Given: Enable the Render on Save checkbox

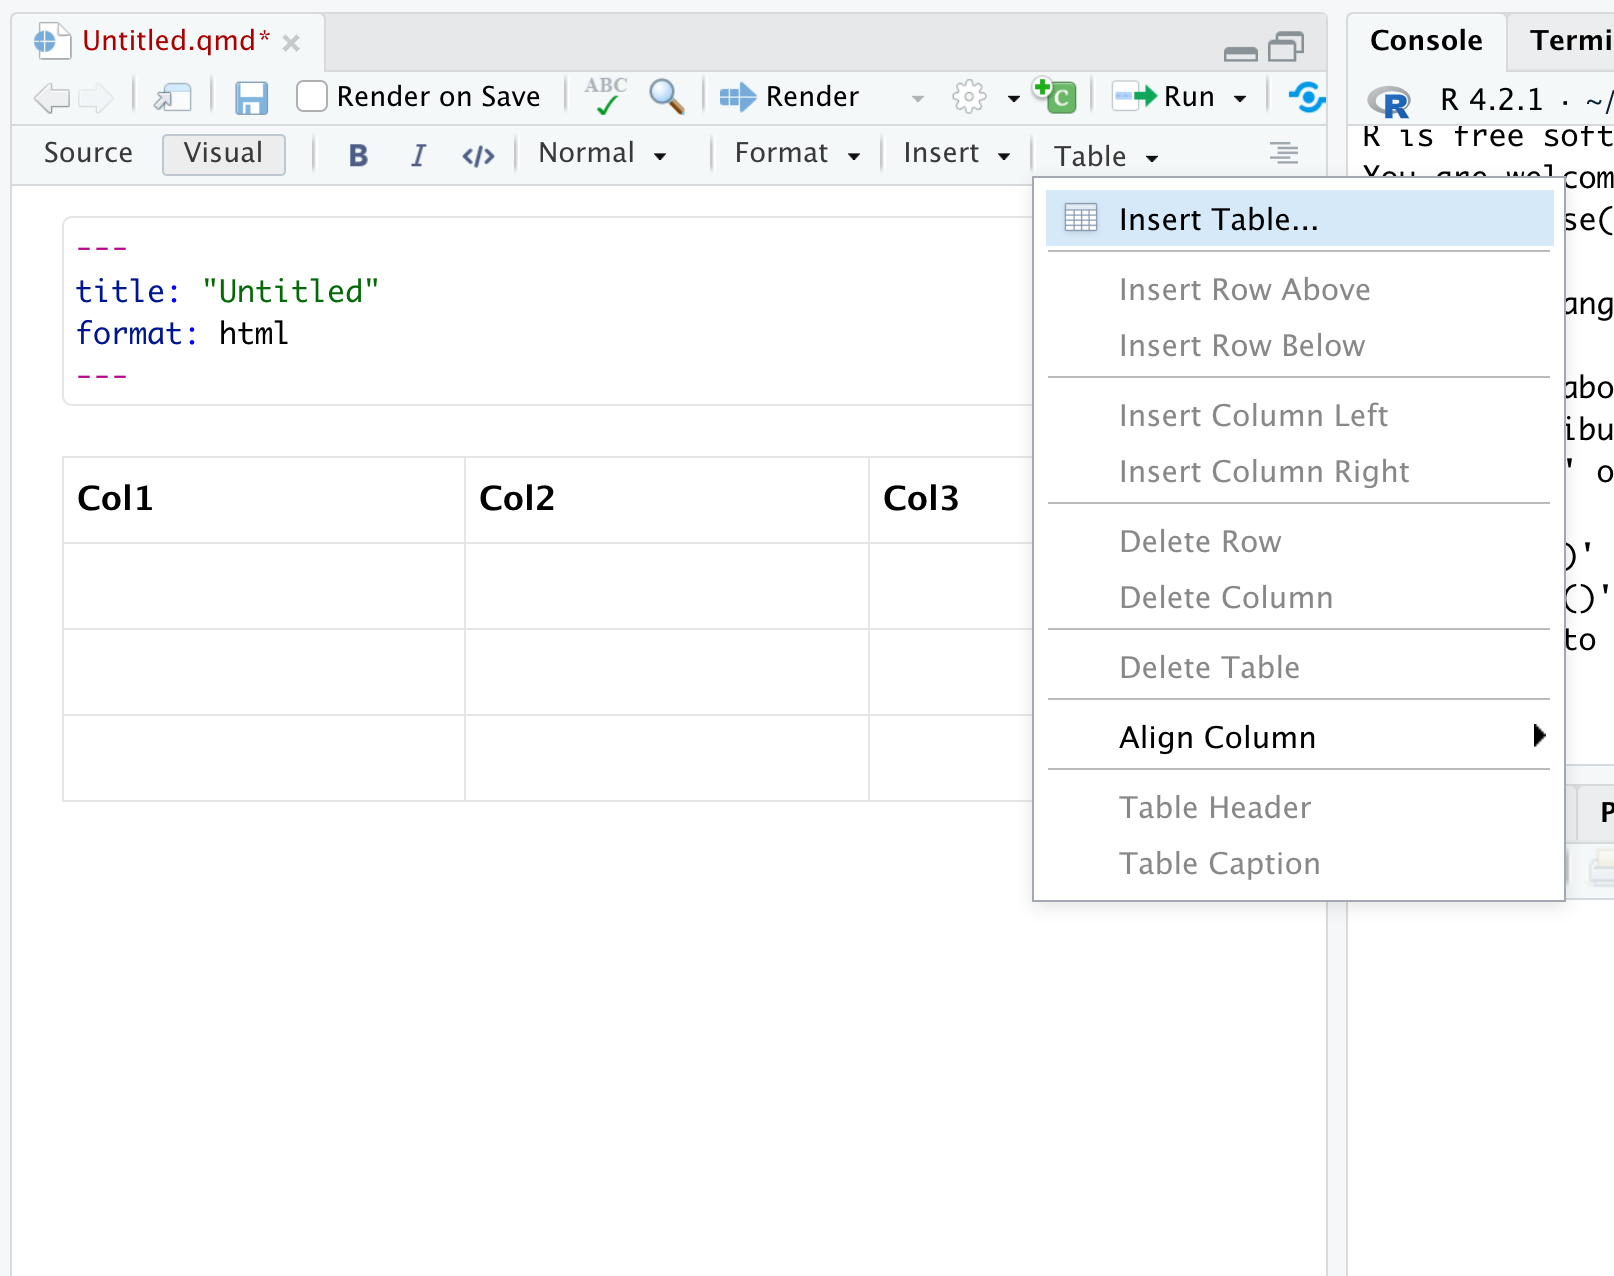Looking at the screenshot, I should (x=311, y=96).
